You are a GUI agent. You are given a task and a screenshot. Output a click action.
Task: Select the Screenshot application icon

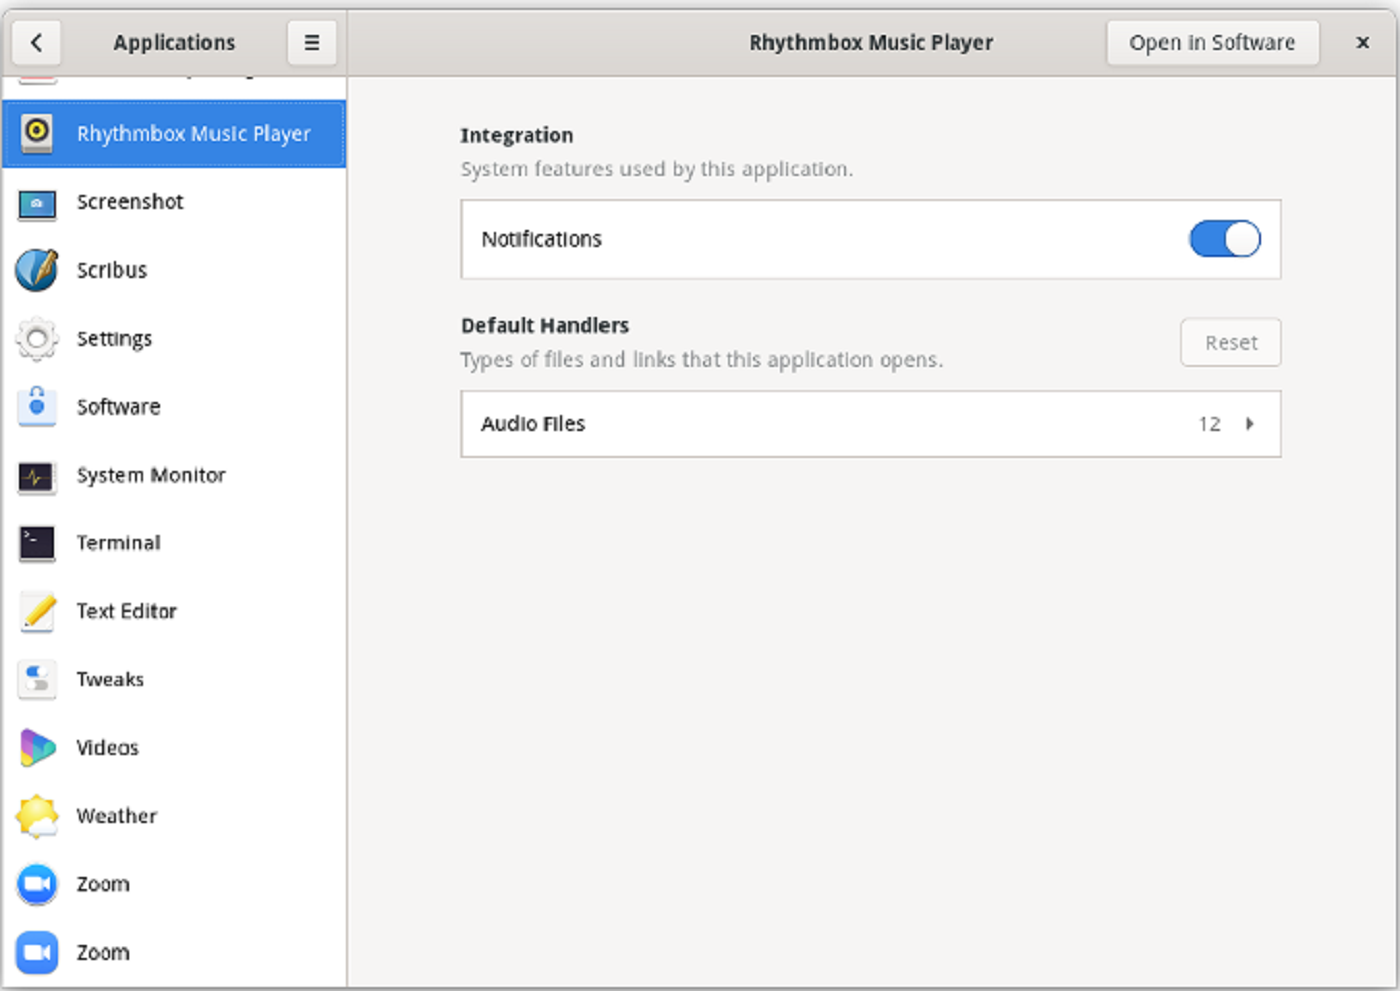(x=36, y=203)
